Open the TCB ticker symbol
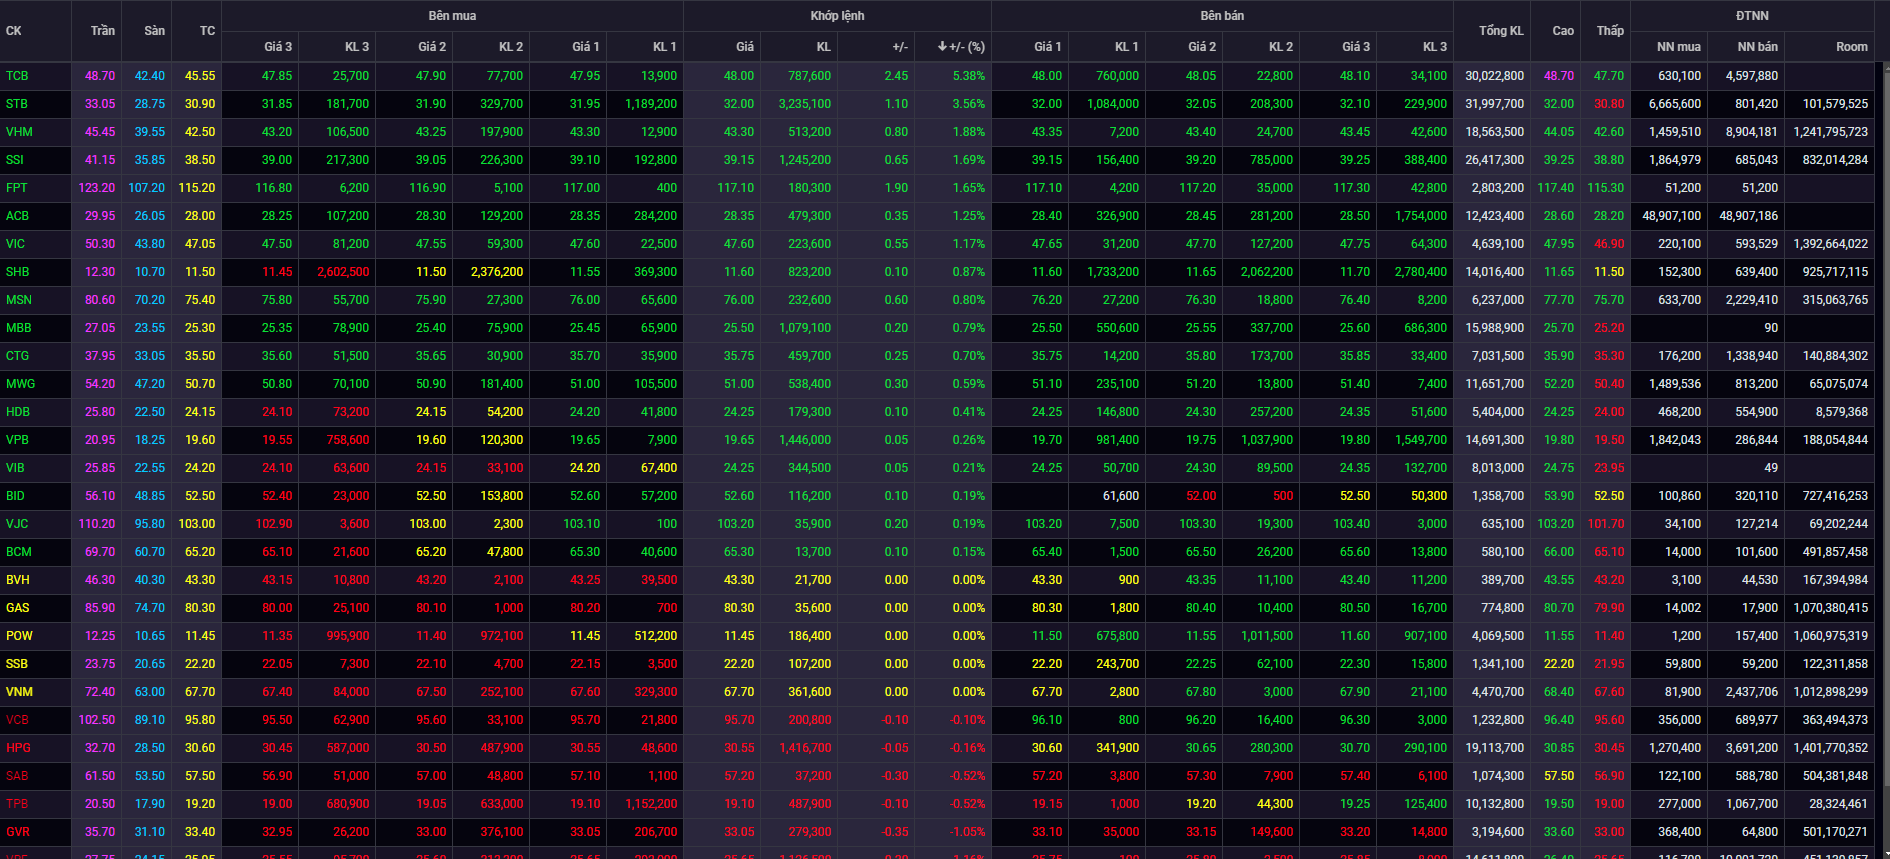 (17, 76)
